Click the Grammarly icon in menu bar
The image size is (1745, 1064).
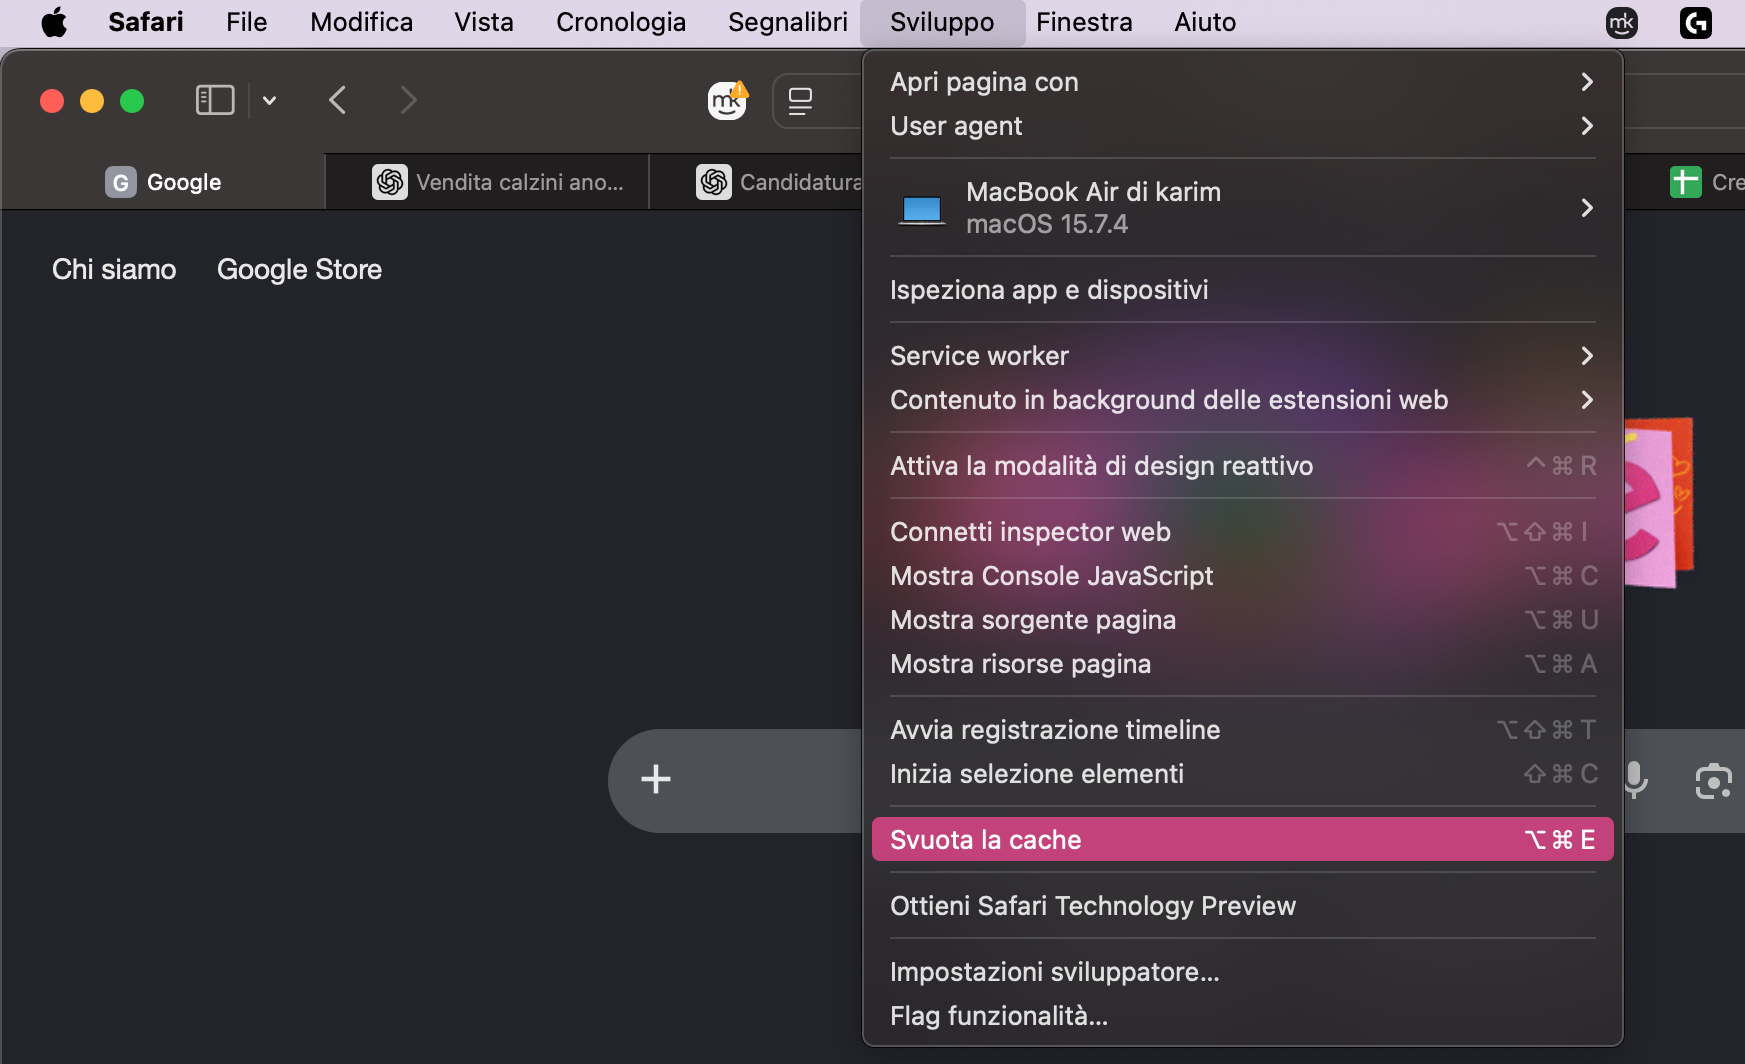[x=1696, y=22]
